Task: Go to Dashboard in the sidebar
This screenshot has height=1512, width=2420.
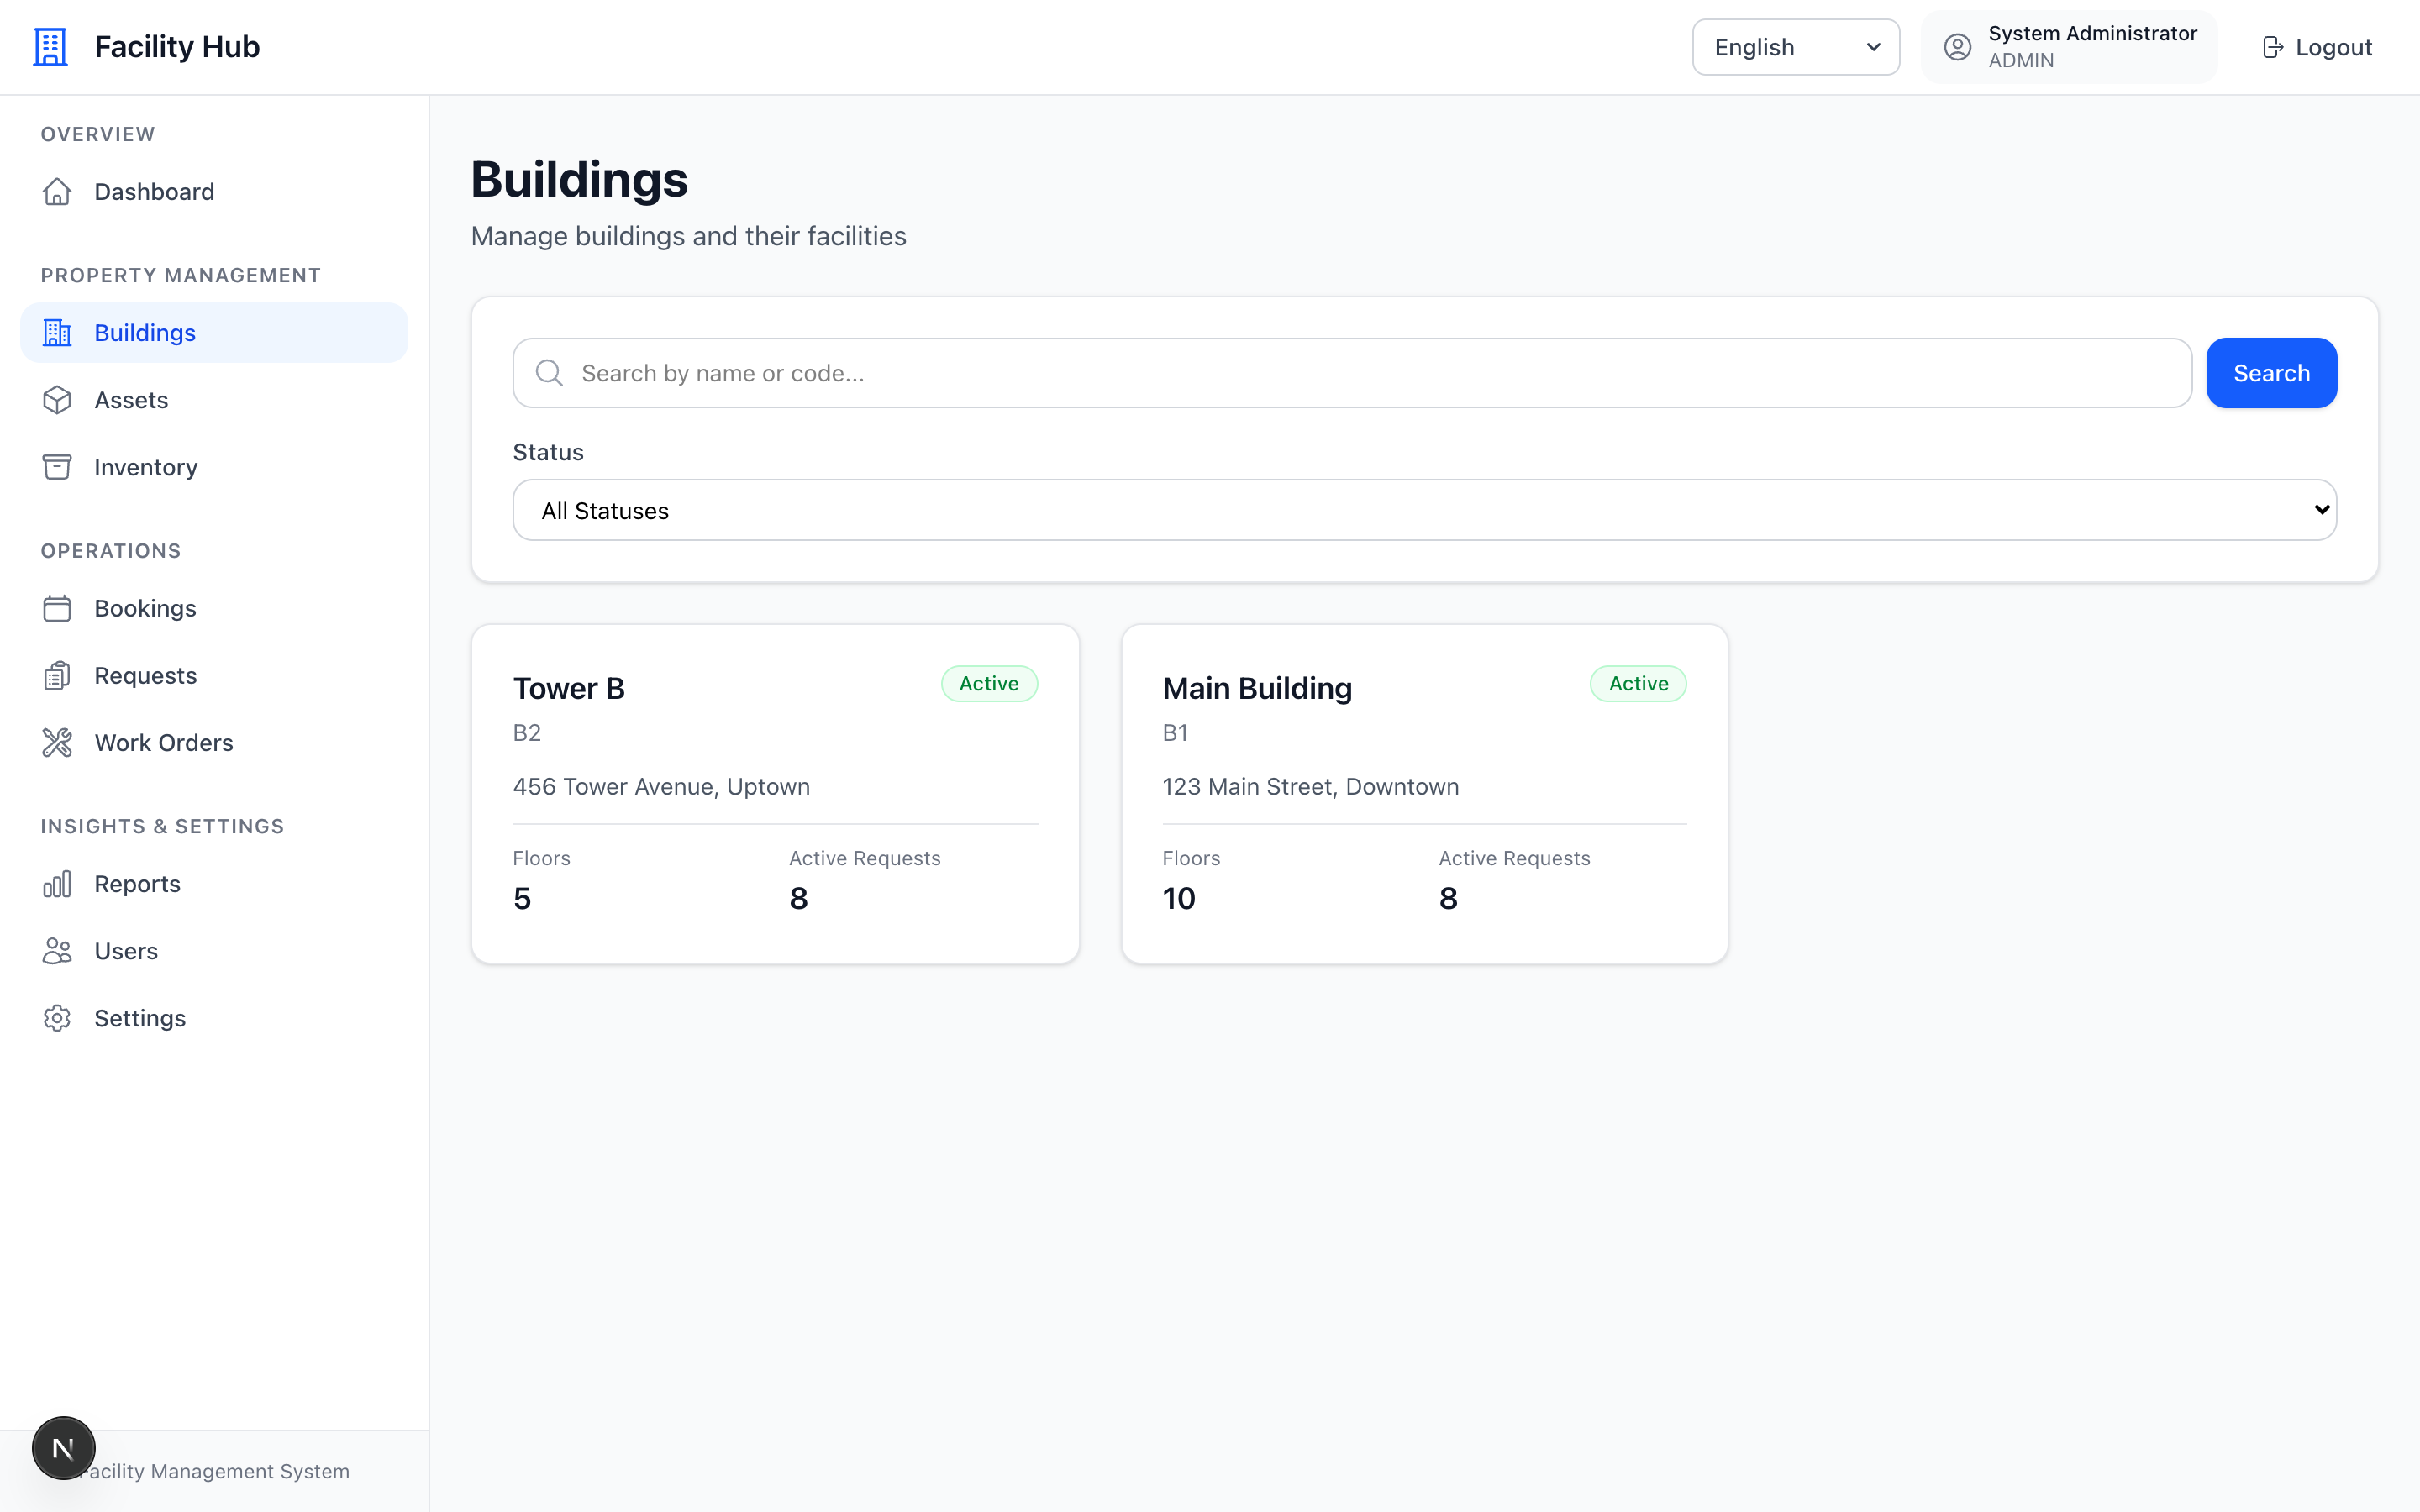Action: (214, 191)
